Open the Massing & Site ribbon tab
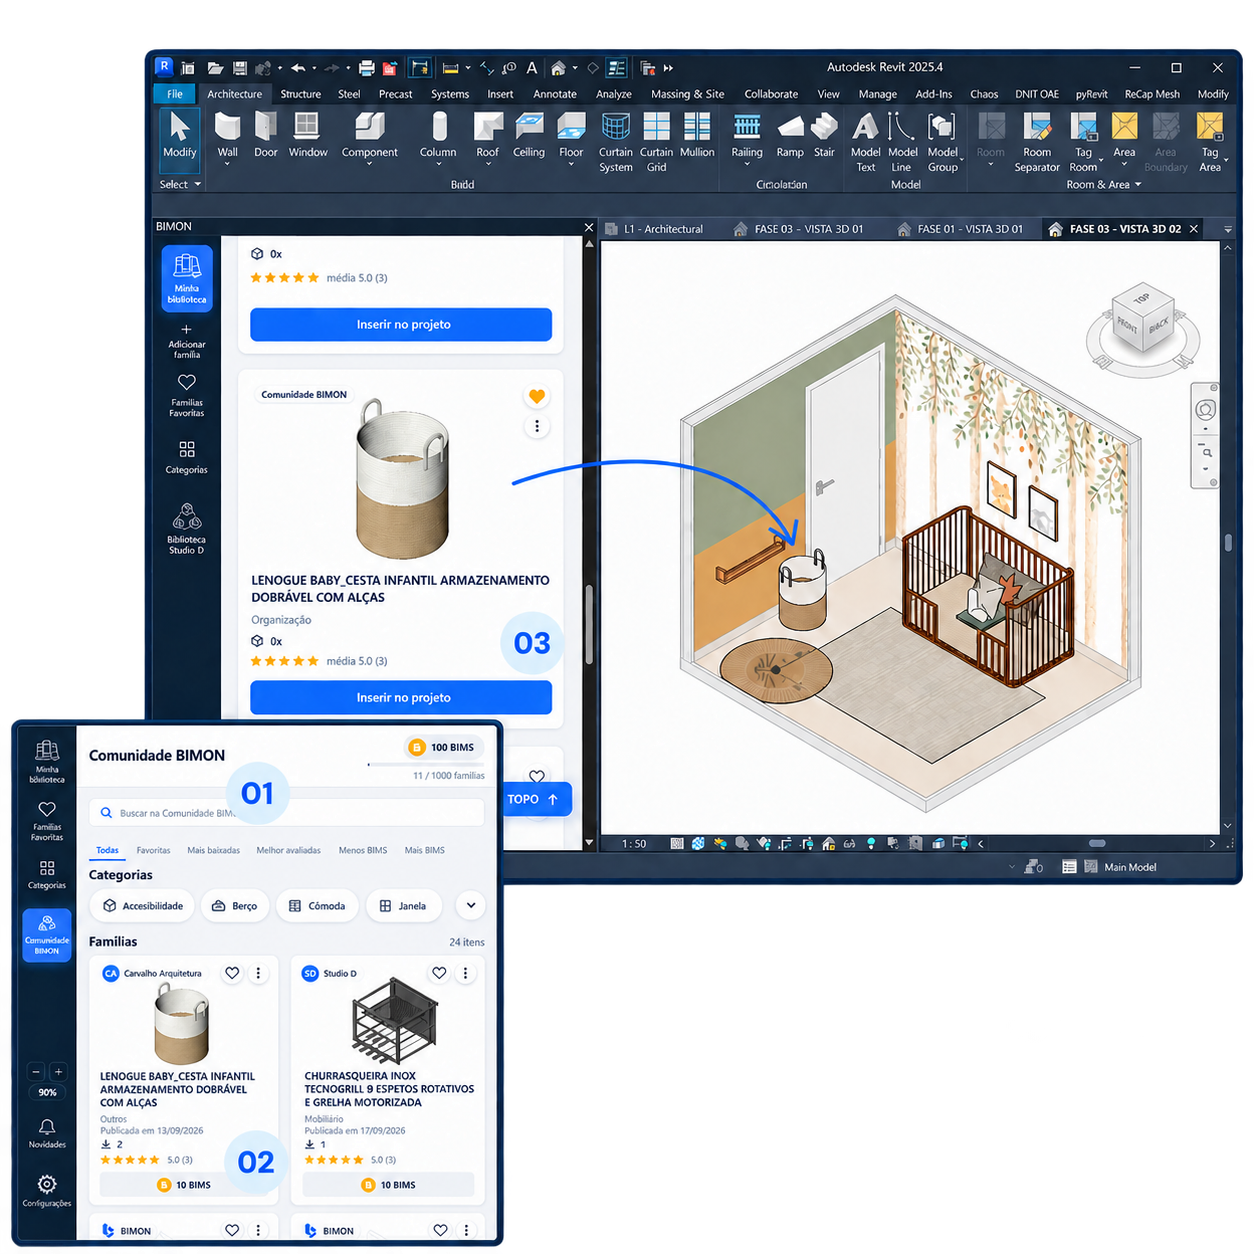The height and width of the screenshot is (1254, 1254). pyautogui.click(x=688, y=94)
